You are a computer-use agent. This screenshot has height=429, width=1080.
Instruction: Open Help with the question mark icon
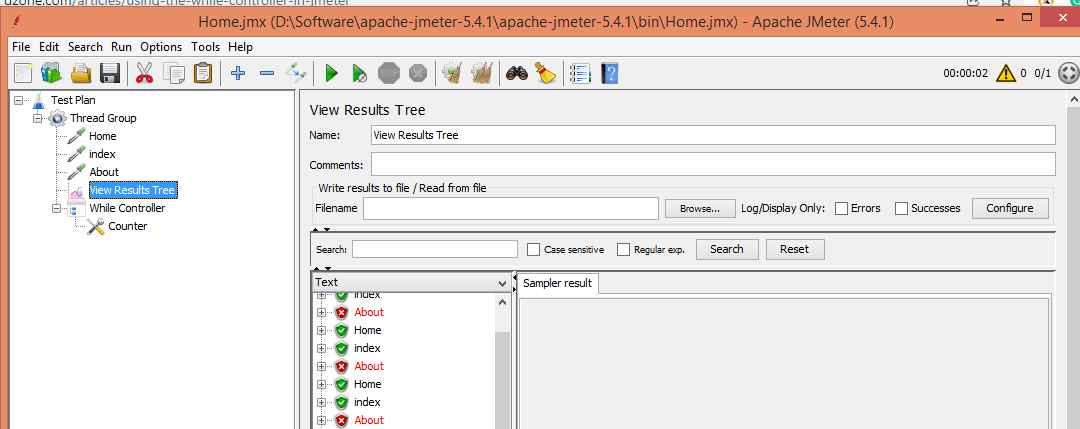click(x=610, y=73)
